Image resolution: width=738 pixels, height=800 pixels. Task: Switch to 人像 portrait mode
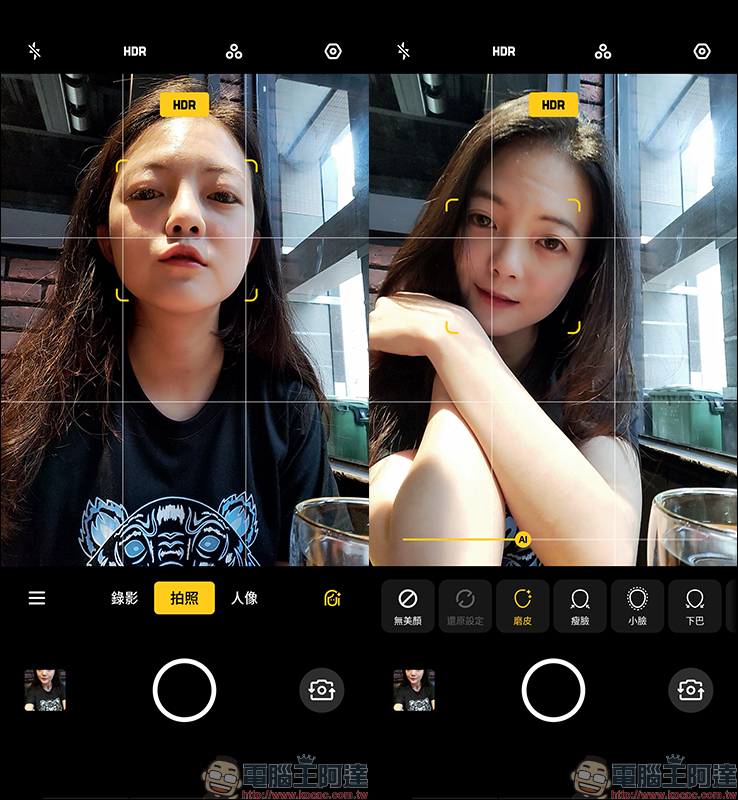click(x=244, y=598)
